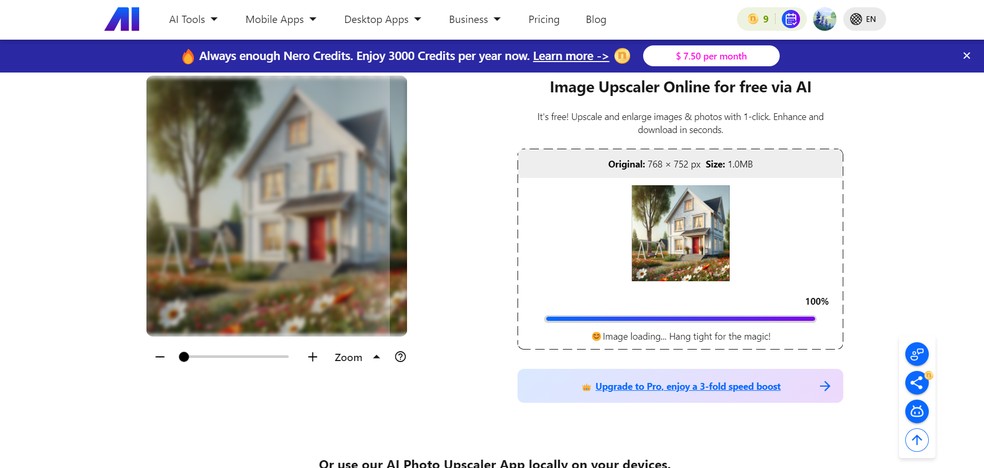
Task: Click the zoom slider track
Action: 236,357
